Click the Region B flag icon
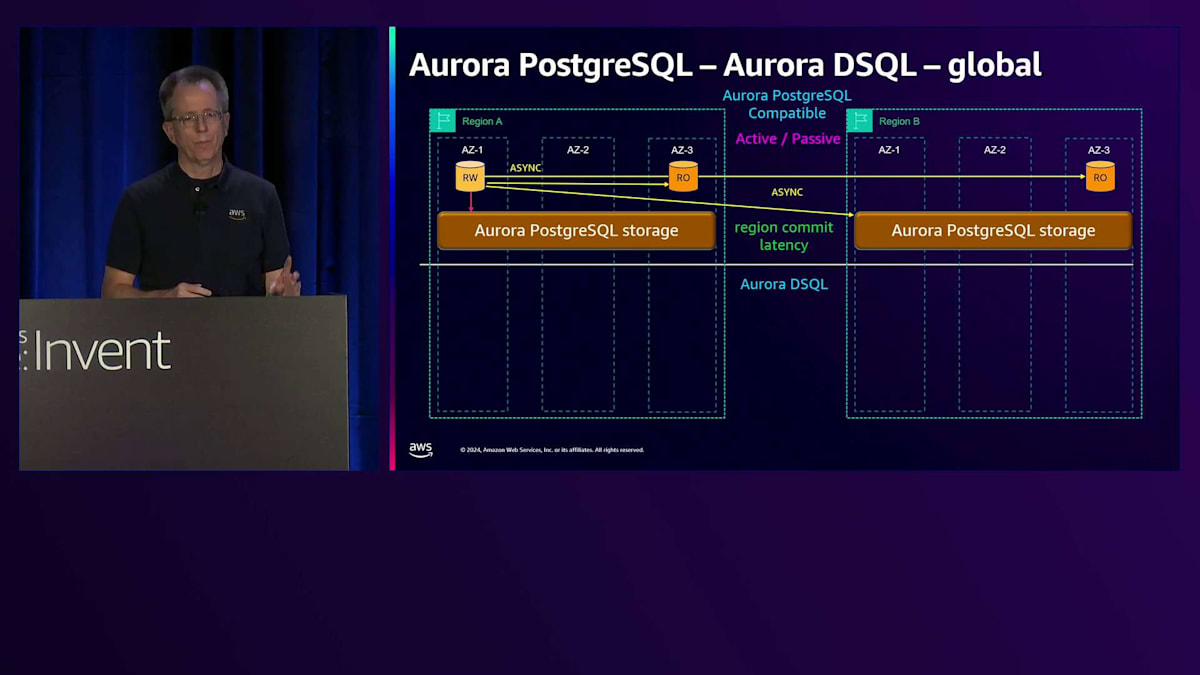Viewport: 1200px width, 675px height. click(860, 121)
